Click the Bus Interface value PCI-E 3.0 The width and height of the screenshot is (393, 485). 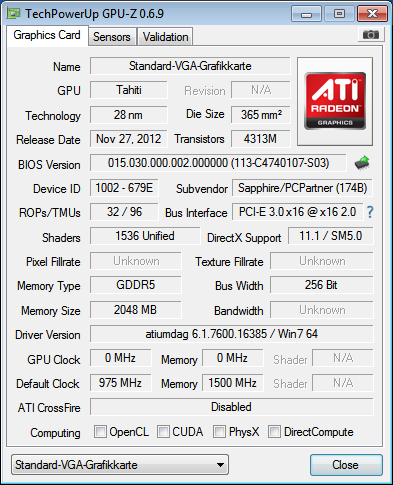[x=298, y=212]
